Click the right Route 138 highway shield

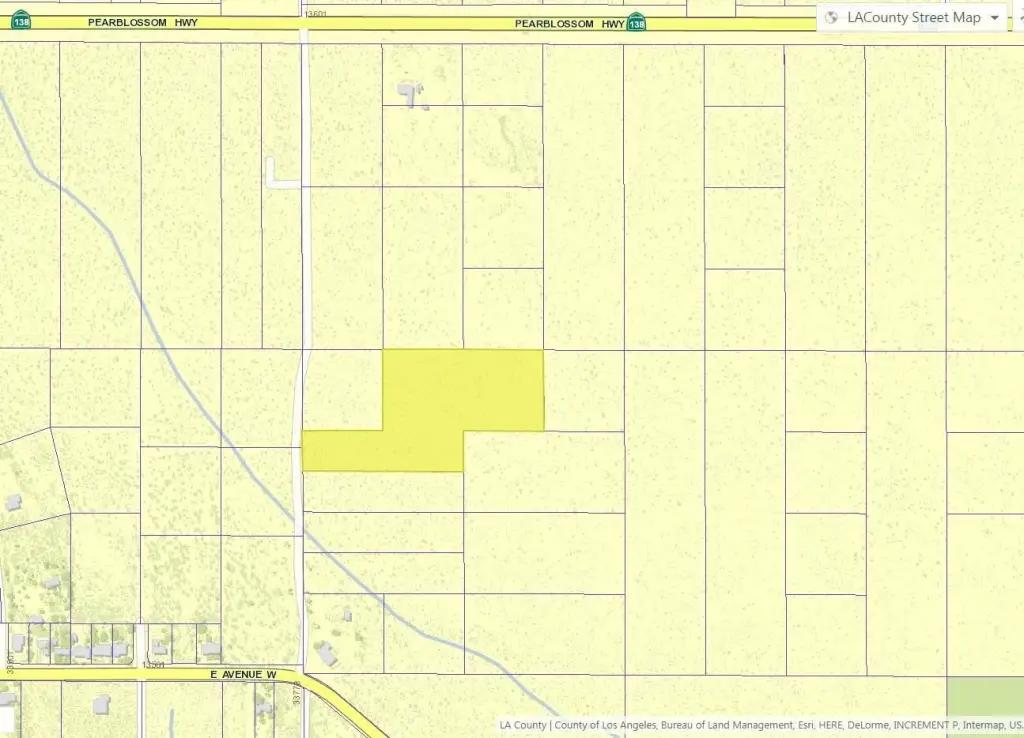tap(636, 22)
